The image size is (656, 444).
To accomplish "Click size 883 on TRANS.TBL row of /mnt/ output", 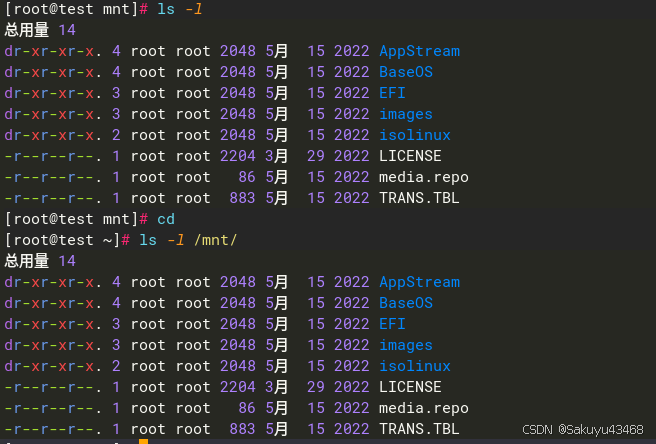I will pyautogui.click(x=242, y=429).
